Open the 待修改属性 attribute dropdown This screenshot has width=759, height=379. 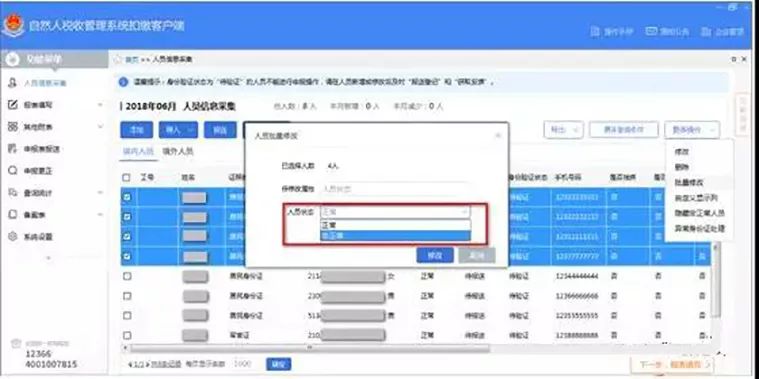395,189
